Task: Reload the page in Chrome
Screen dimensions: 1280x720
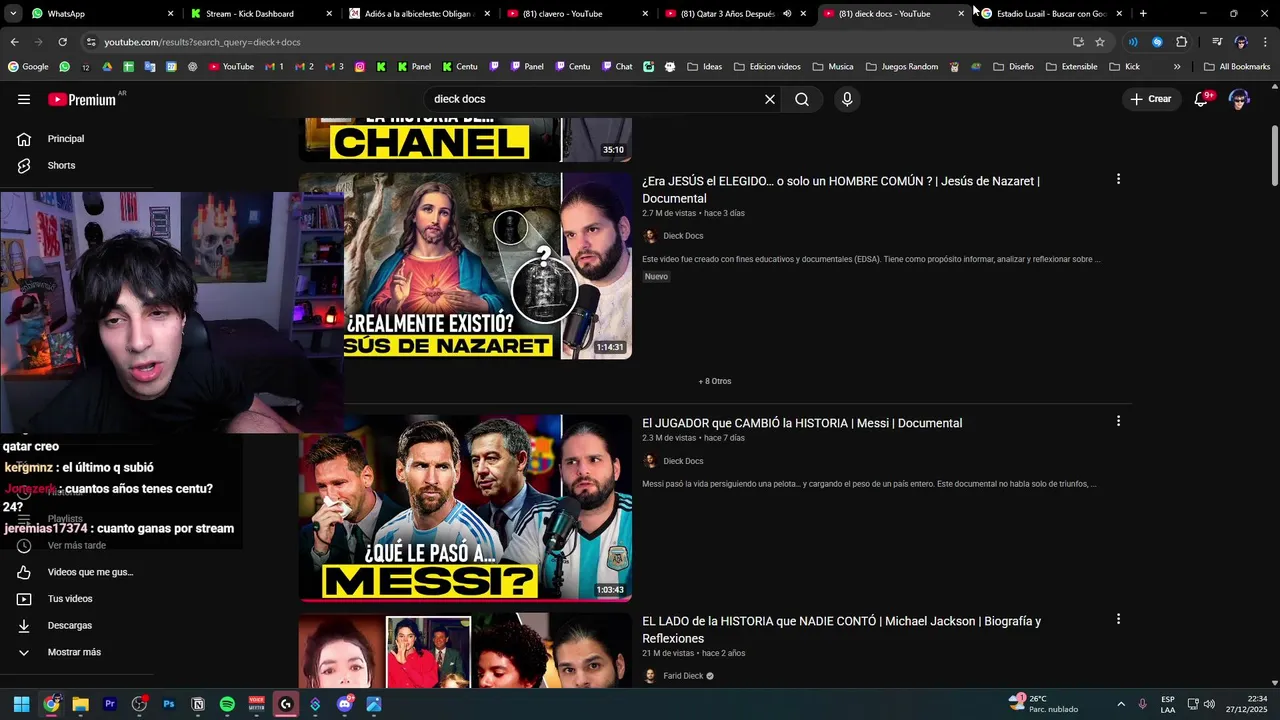Action: click(x=62, y=42)
